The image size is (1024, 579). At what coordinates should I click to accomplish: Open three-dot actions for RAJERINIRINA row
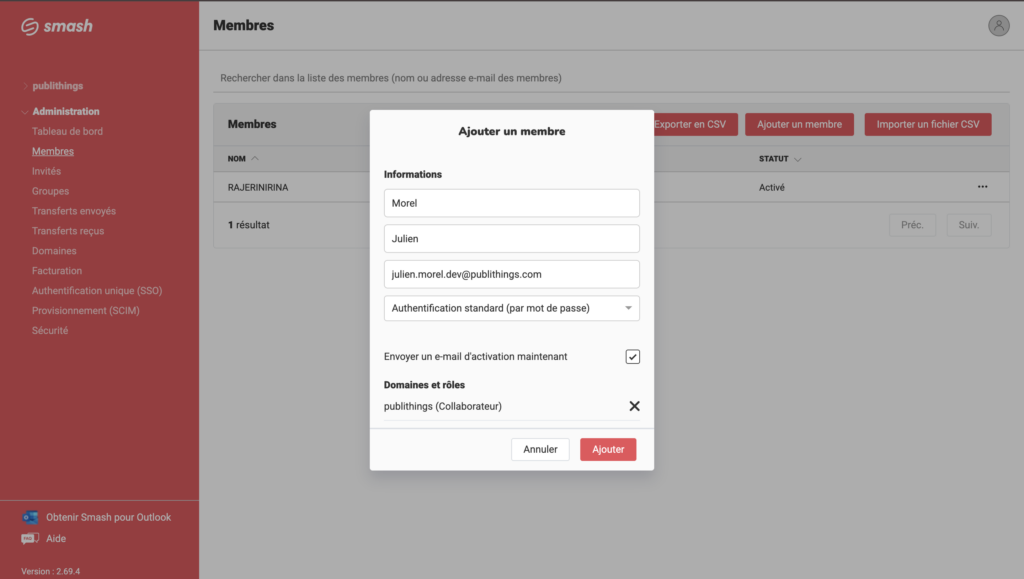982,187
